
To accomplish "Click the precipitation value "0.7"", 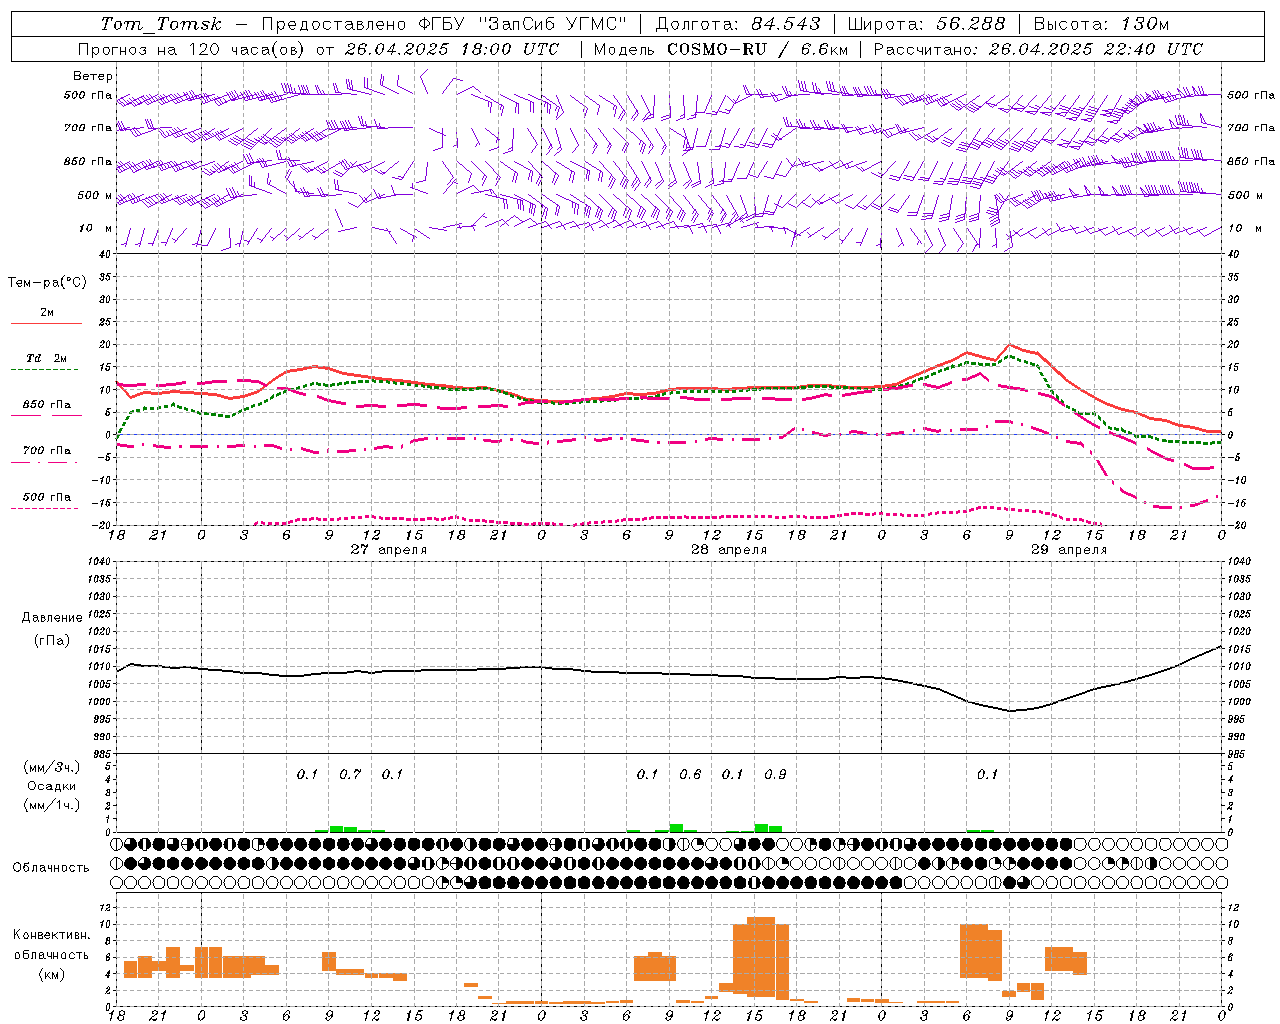I will tap(350, 775).
